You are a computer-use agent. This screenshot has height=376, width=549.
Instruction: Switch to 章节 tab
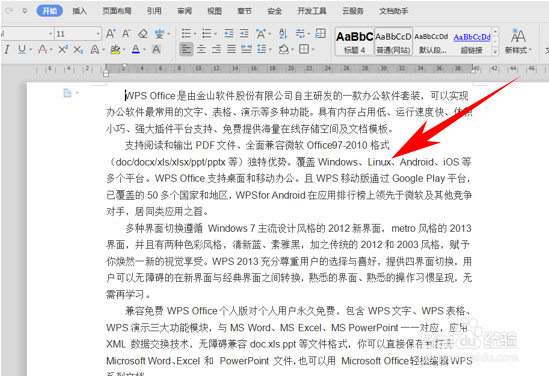point(244,11)
